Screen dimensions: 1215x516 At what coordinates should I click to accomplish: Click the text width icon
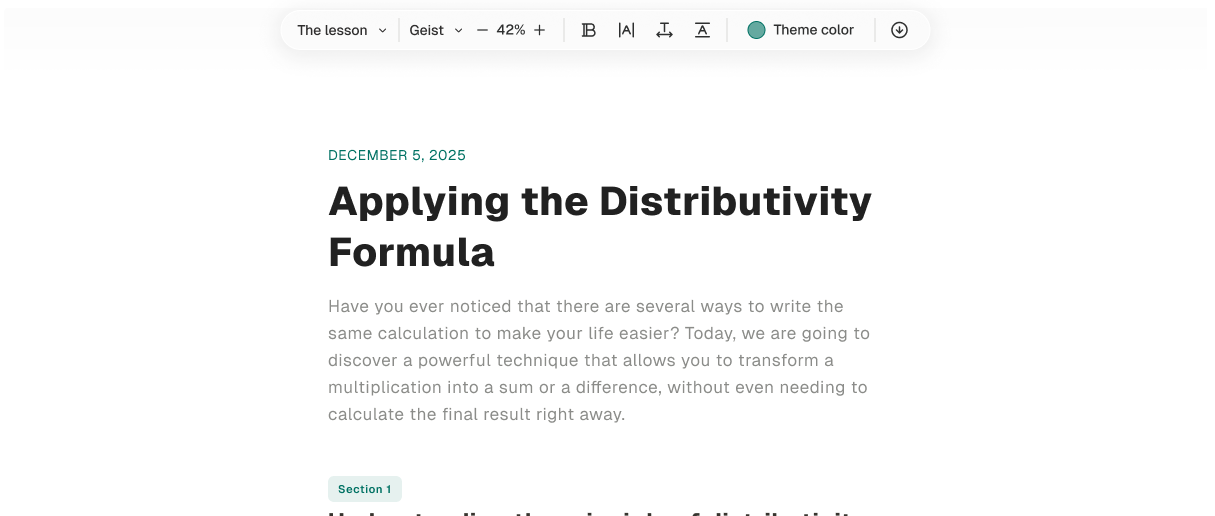click(664, 30)
